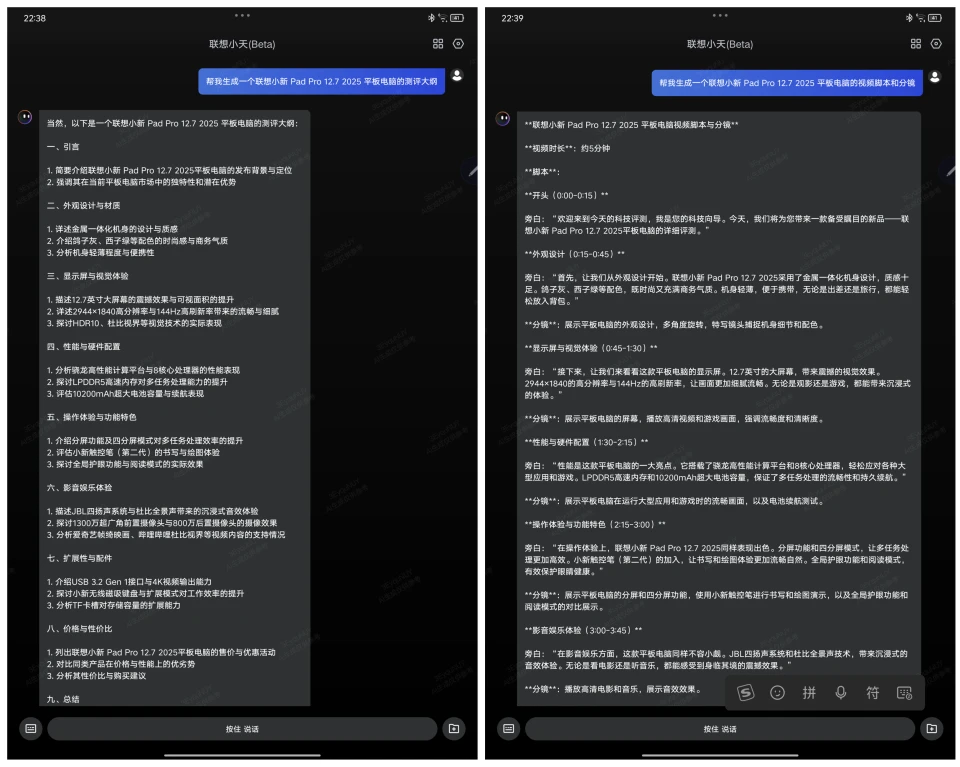This screenshot has width=960, height=767.
Task: Select line **视频时长**: 约5分钟
Action: pyautogui.click(x=567, y=148)
